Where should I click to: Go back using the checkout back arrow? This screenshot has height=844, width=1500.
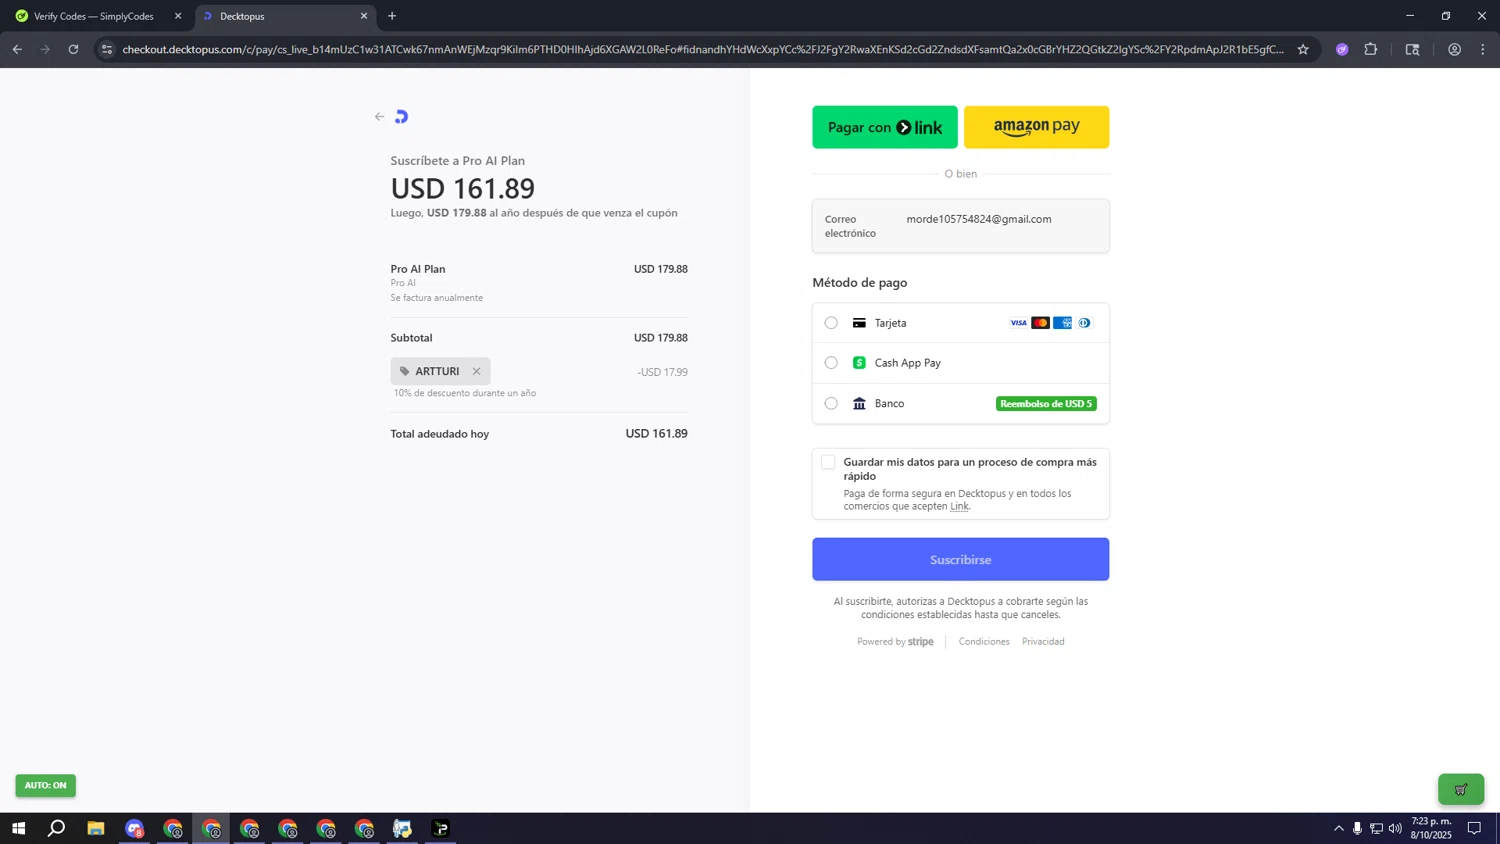[379, 117]
